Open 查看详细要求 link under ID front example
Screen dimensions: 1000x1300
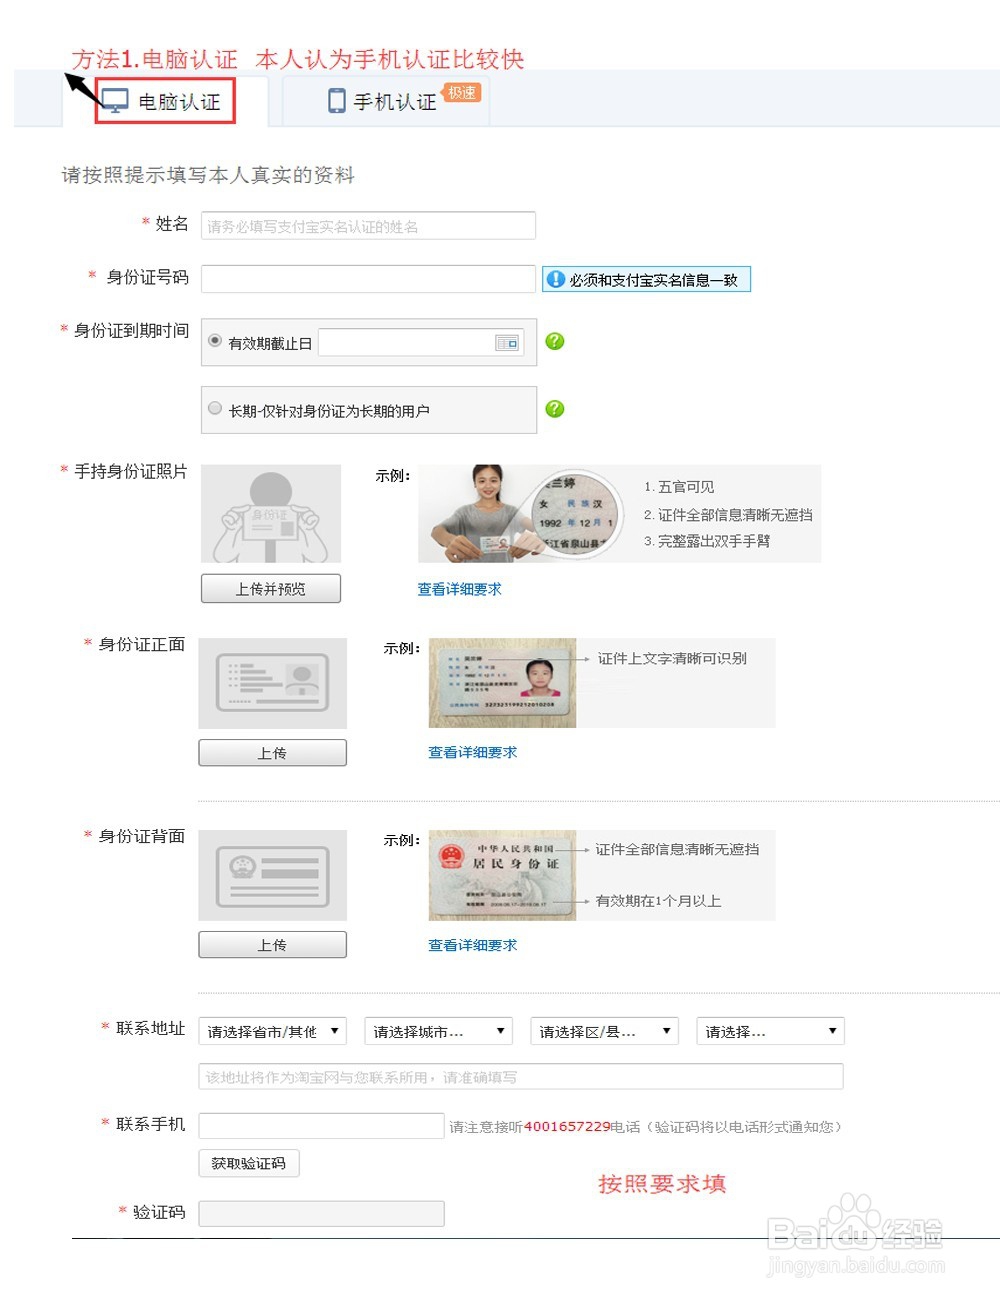click(473, 752)
